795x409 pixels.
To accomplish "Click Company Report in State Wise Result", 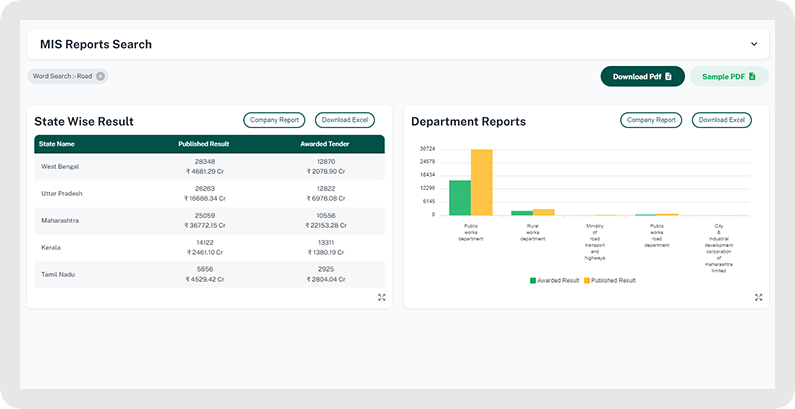I will [274, 120].
